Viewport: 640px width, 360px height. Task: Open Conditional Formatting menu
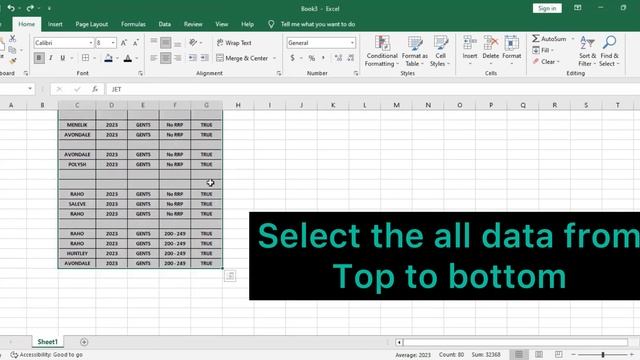click(x=382, y=51)
